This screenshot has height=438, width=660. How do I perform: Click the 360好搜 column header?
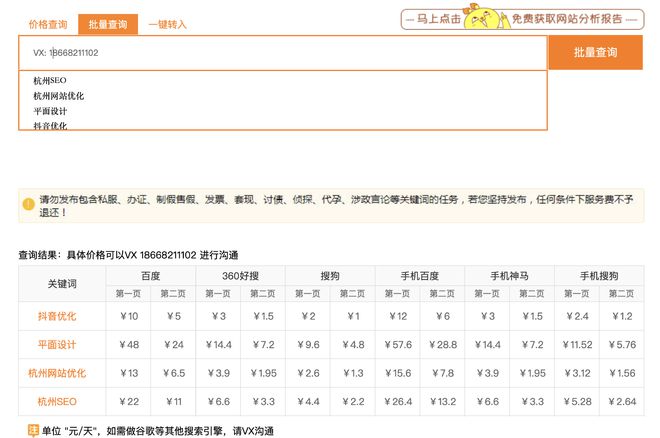tap(240, 276)
